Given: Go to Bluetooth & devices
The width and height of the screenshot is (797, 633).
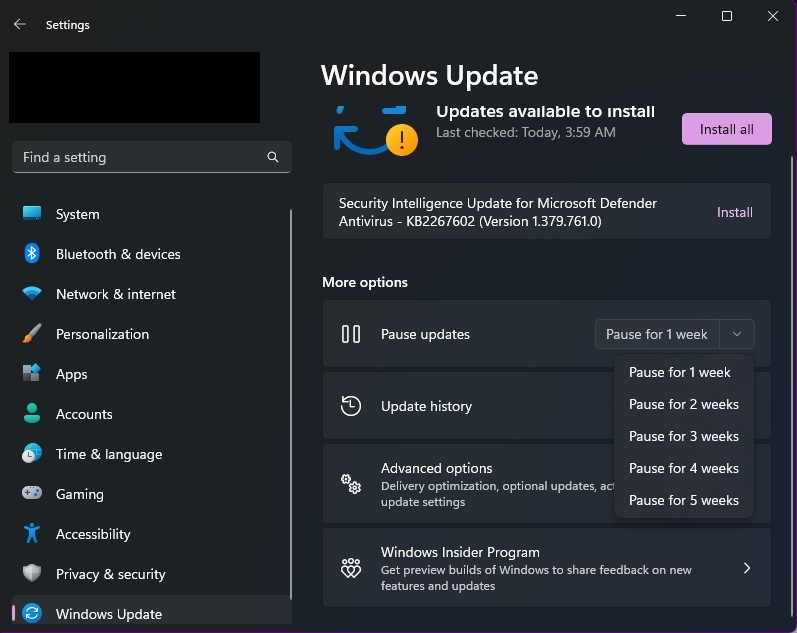Looking at the screenshot, I should [x=151, y=254].
